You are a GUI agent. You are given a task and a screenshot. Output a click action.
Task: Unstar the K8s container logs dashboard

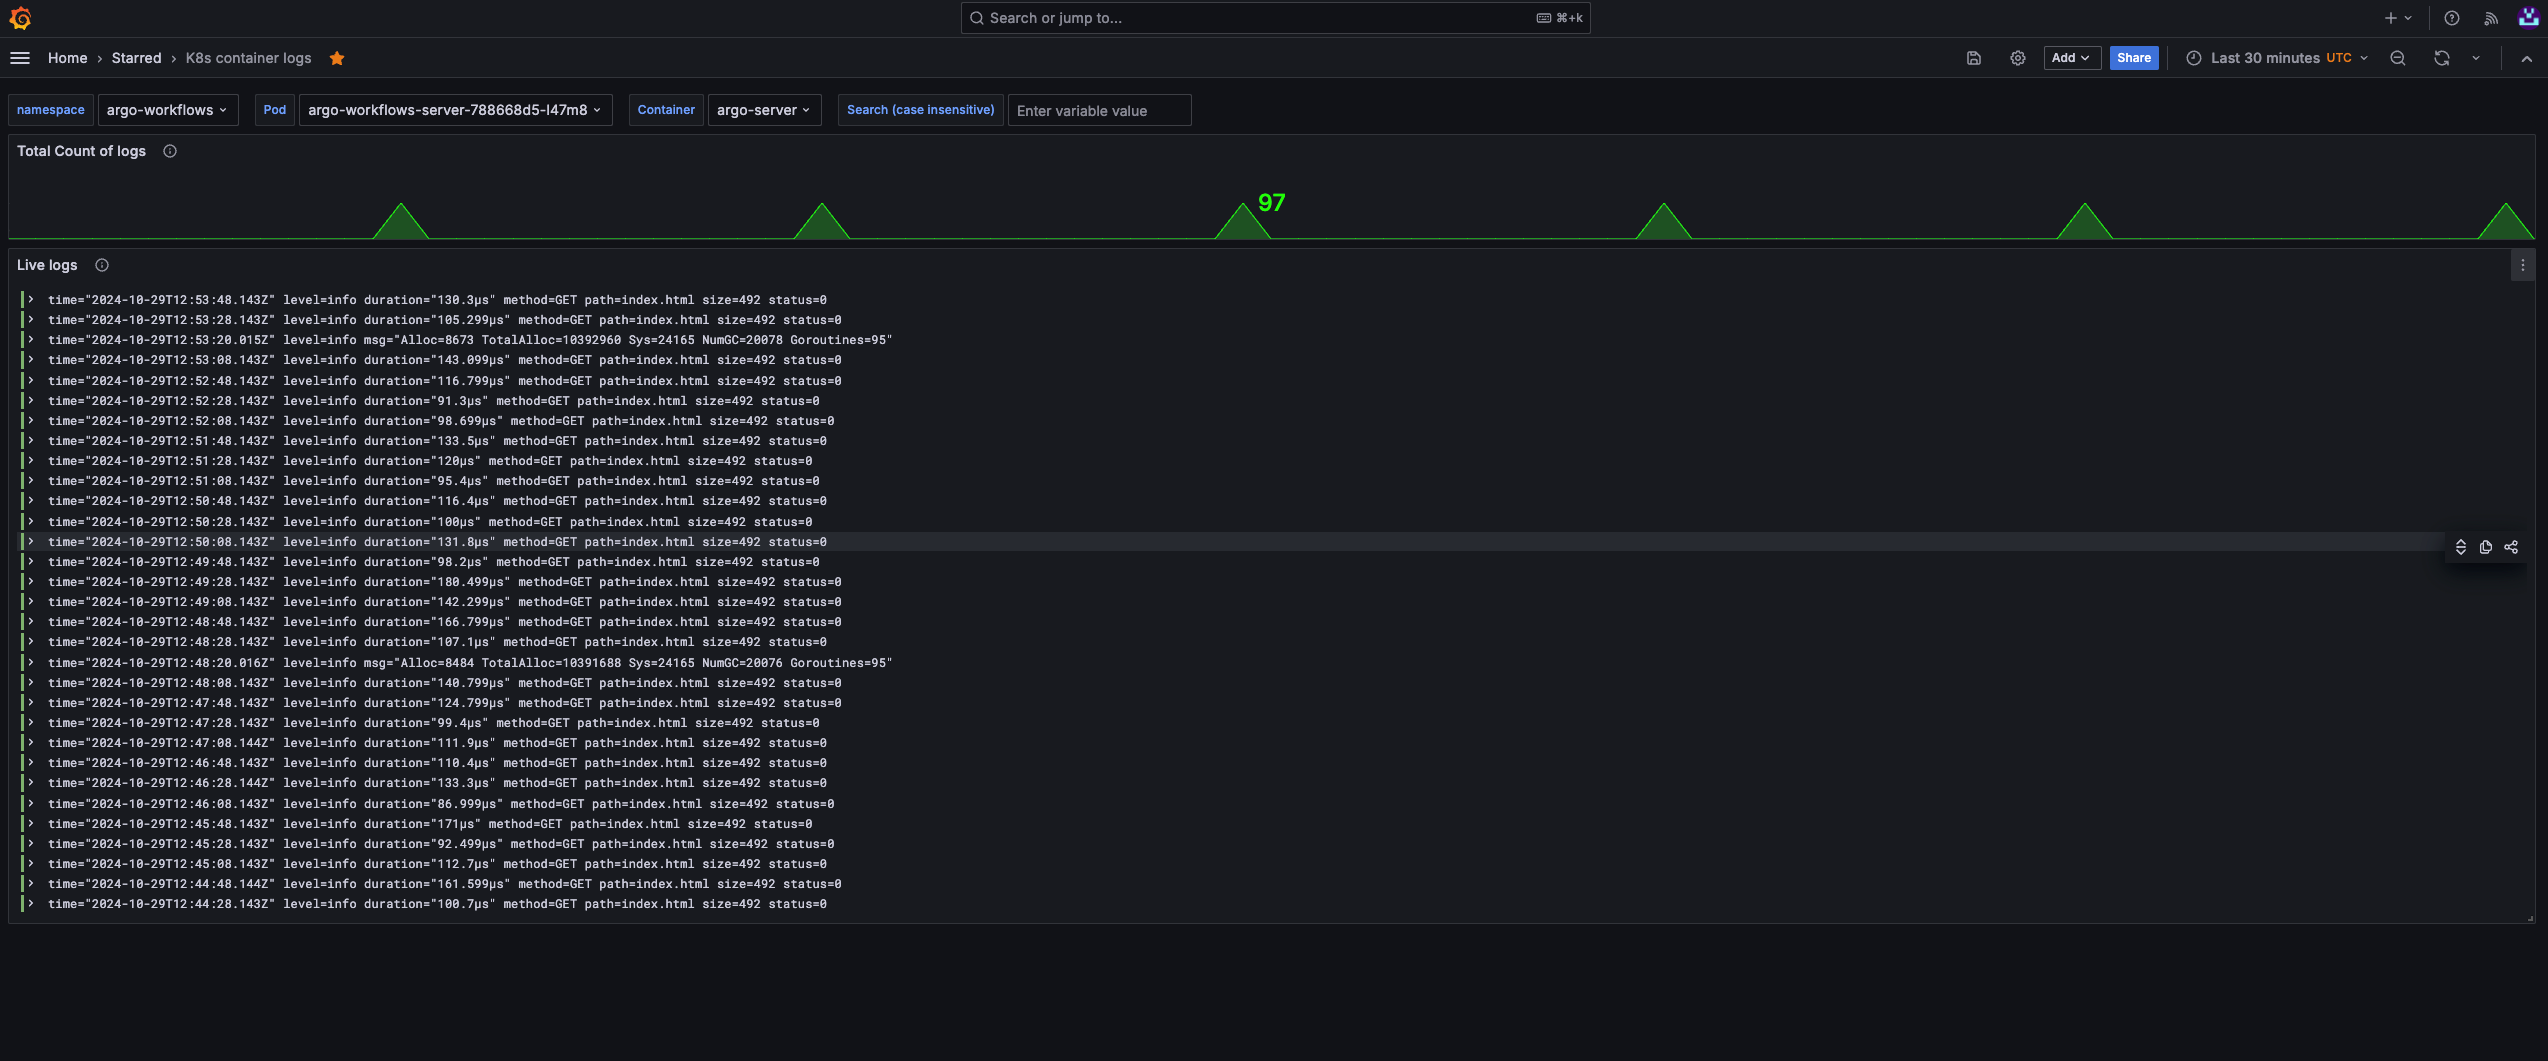point(337,58)
